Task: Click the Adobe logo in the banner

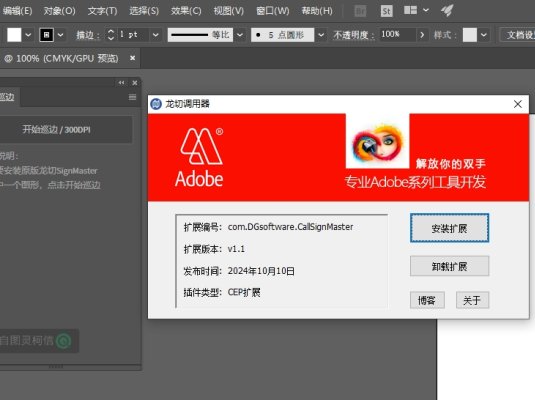Action: click(x=200, y=158)
